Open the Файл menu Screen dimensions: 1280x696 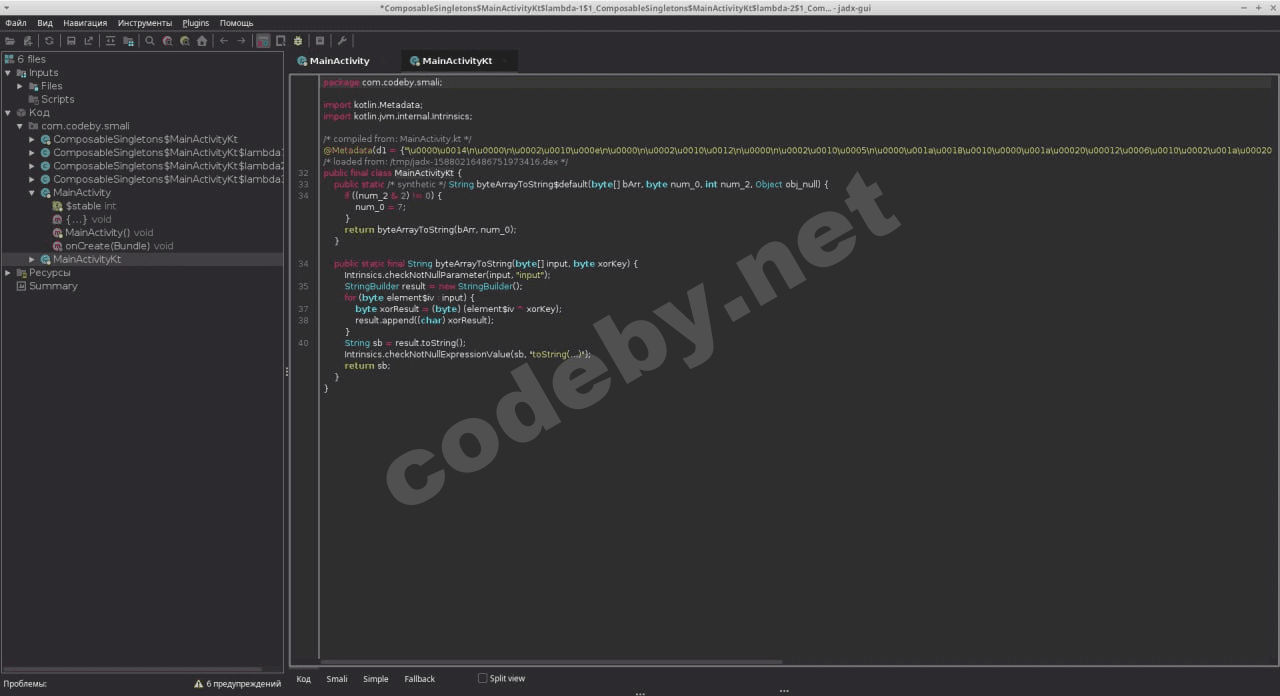coord(16,22)
